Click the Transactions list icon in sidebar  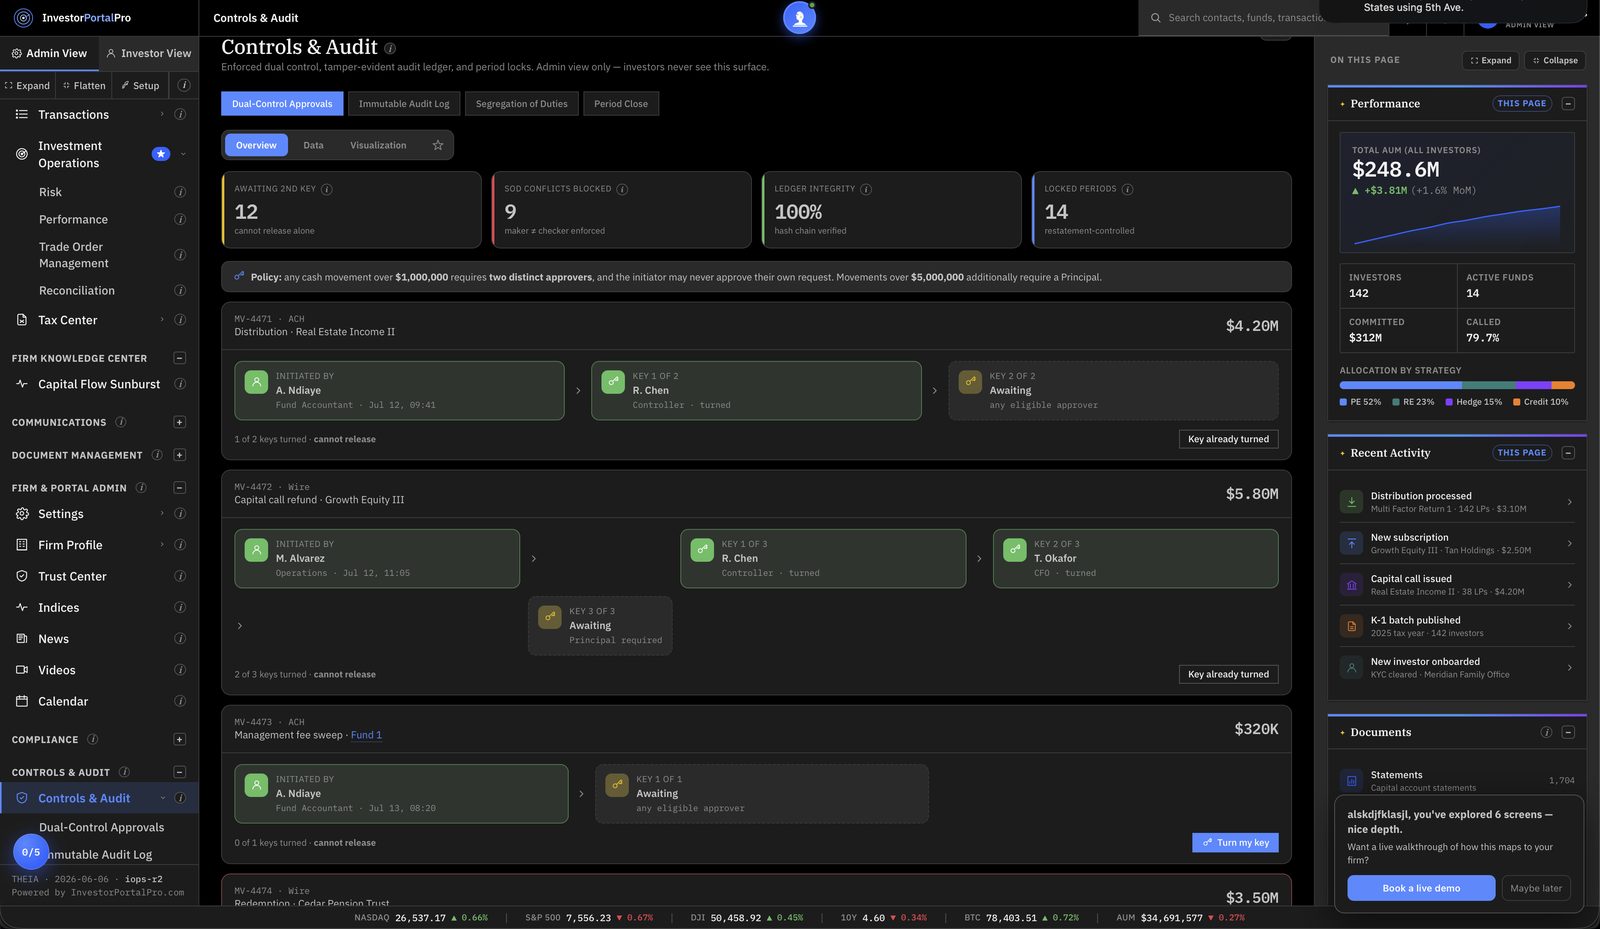point(22,115)
